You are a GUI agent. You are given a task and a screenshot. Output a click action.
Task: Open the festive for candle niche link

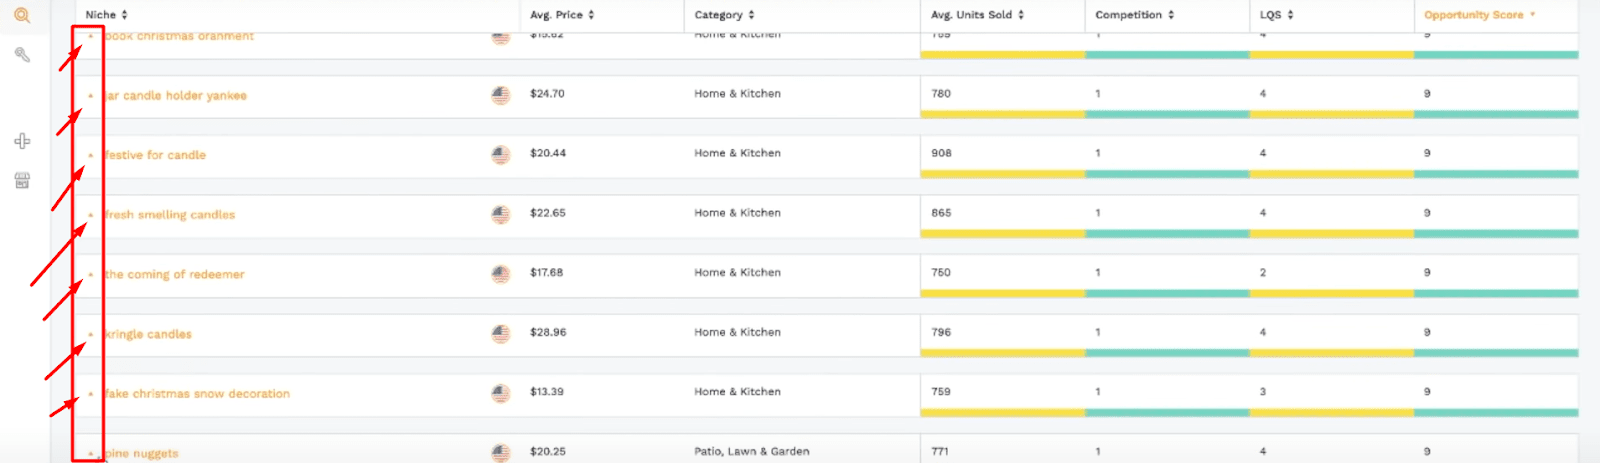tap(156, 155)
